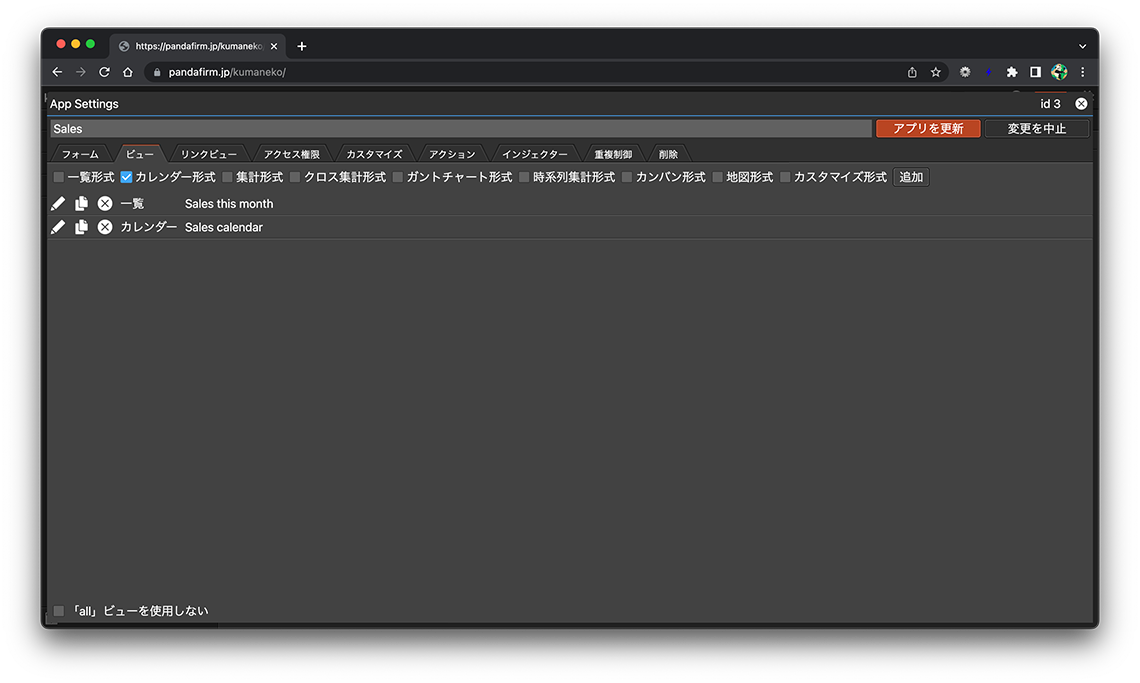The width and height of the screenshot is (1140, 683).
Task: Edit the Sales calendar view
Action: 58,228
